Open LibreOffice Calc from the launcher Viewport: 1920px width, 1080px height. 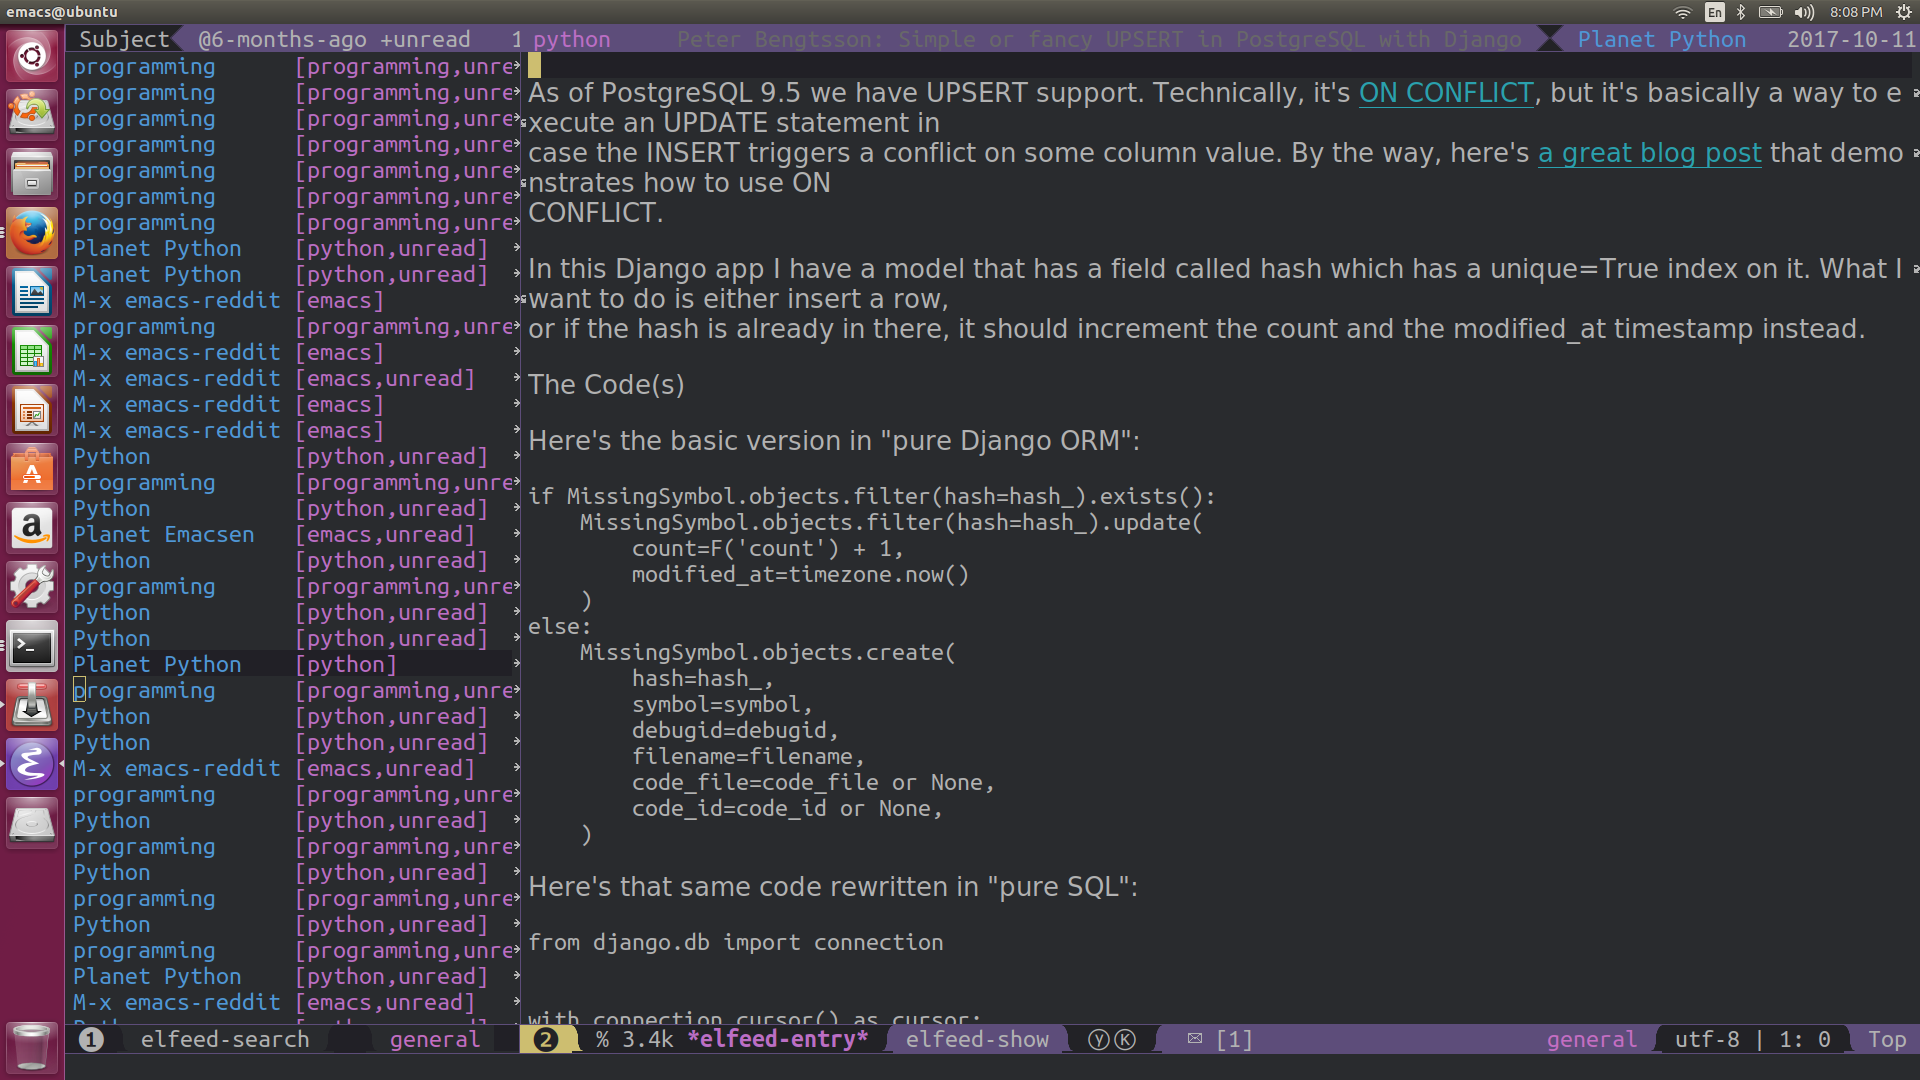pos(32,352)
